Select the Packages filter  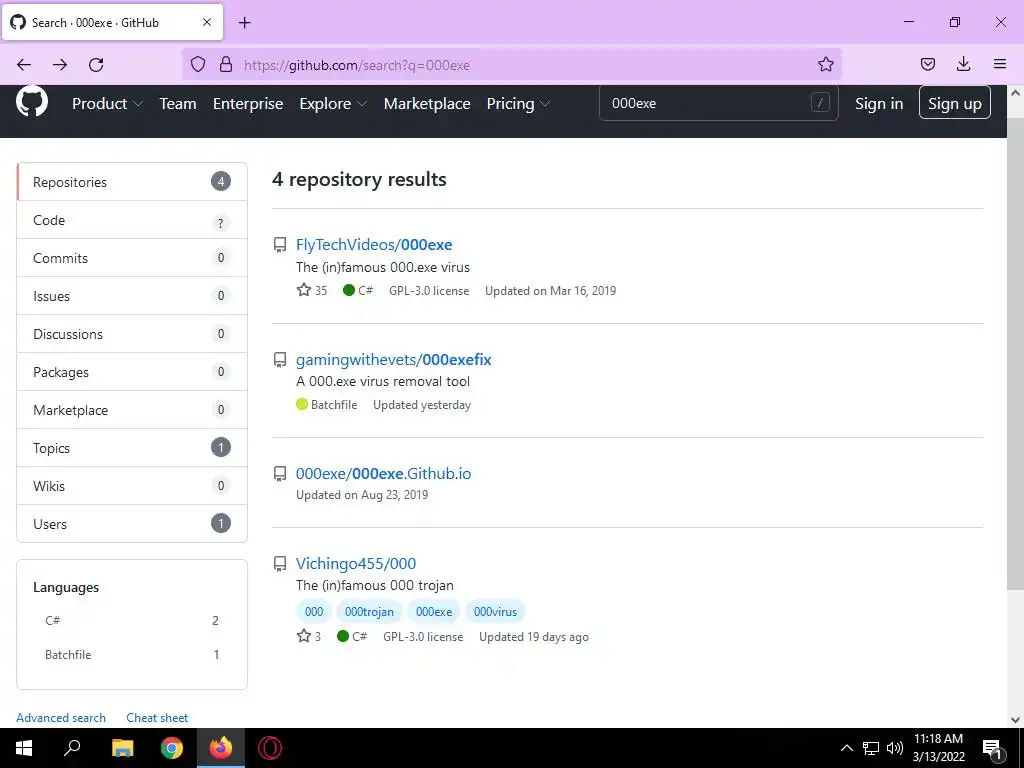click(x=132, y=372)
